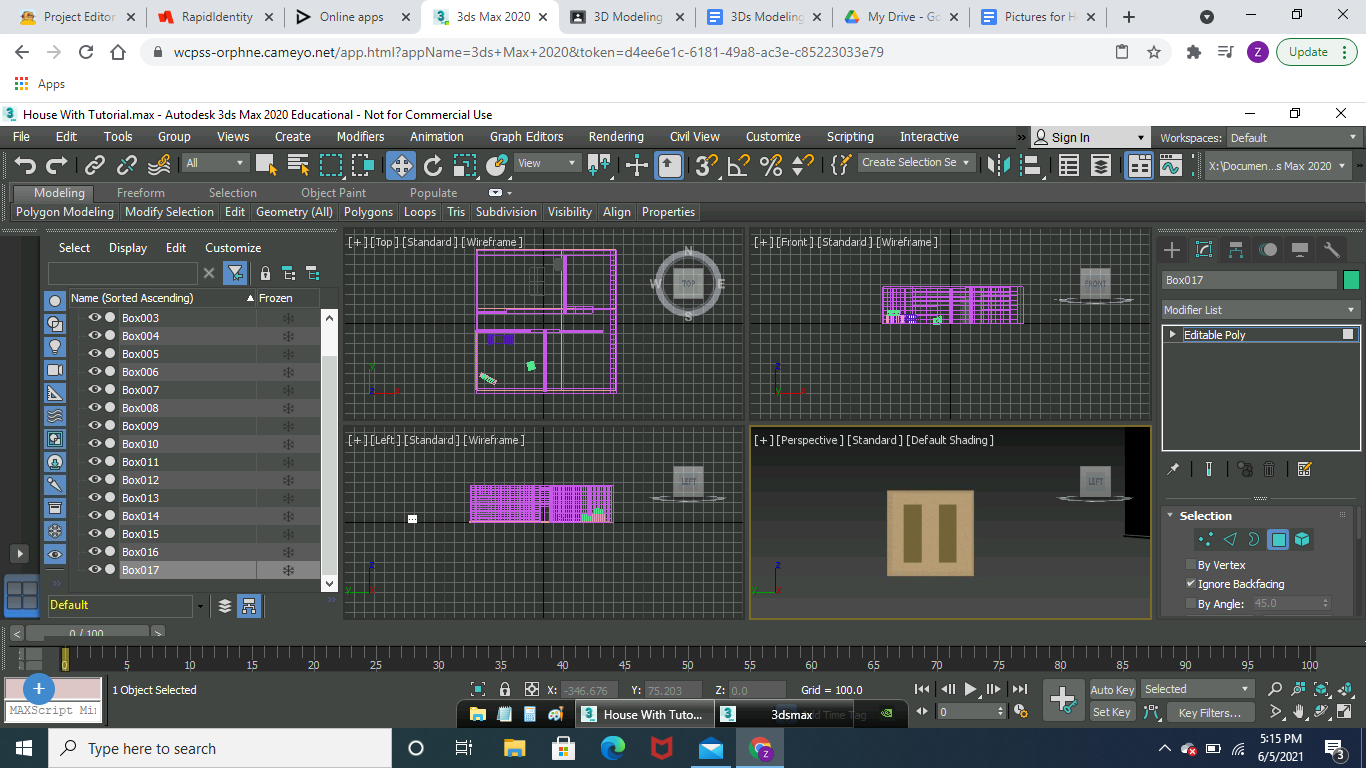Open the Graph Editors menu

526,137
